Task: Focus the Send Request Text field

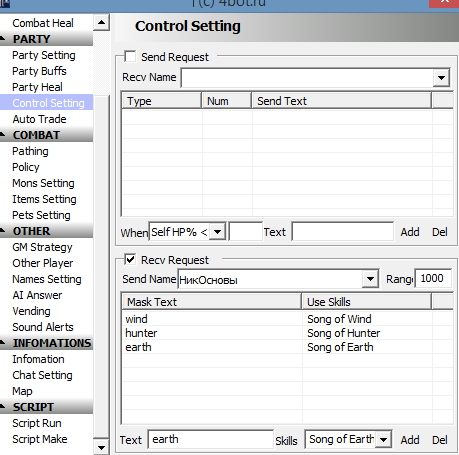Action: [x=343, y=231]
